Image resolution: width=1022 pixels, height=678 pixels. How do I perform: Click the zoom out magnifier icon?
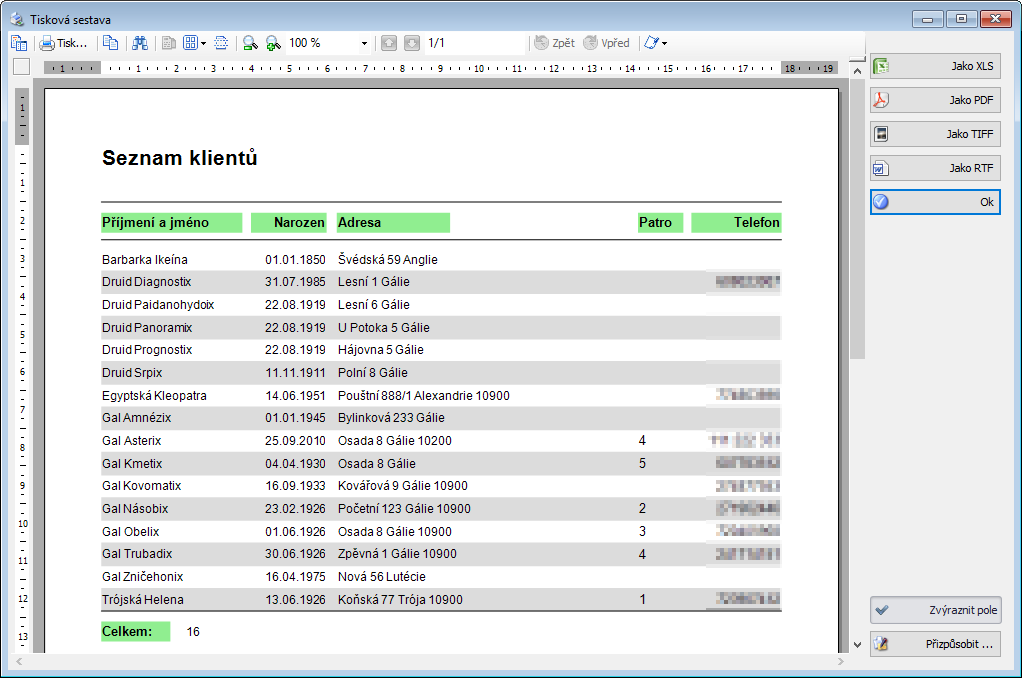[250, 43]
